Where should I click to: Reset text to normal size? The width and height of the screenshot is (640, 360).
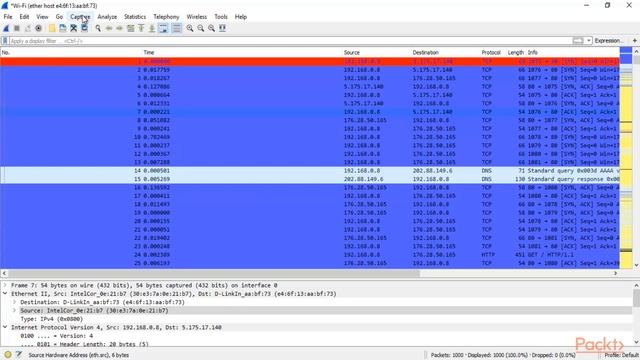tap(211, 28)
